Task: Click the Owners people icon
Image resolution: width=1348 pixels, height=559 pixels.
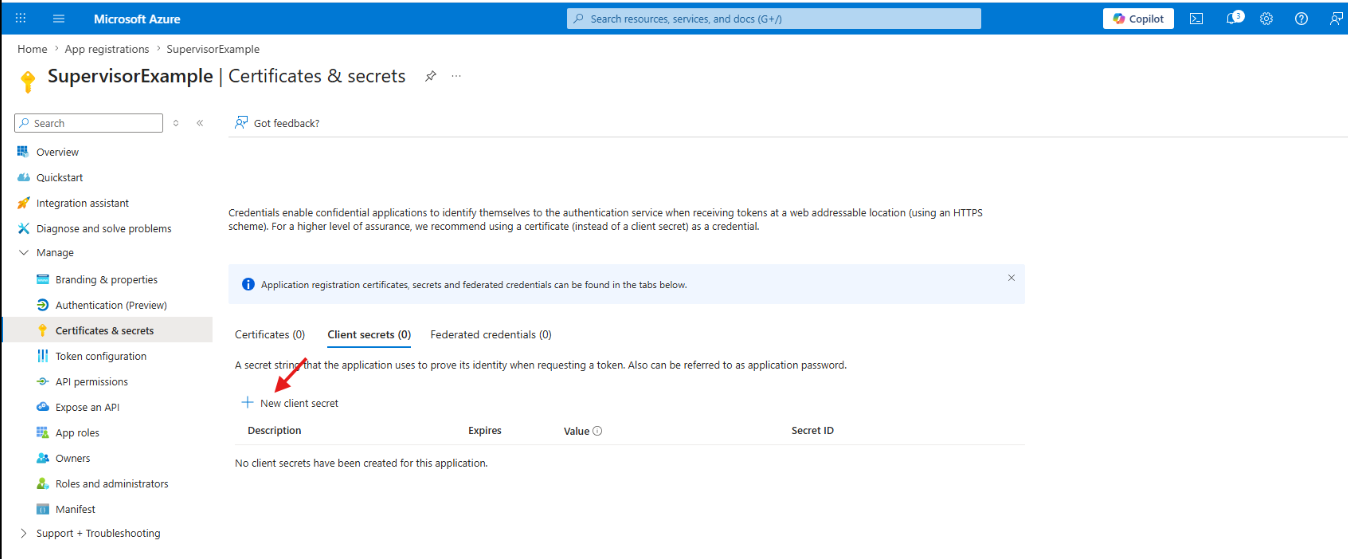Action: (42, 458)
